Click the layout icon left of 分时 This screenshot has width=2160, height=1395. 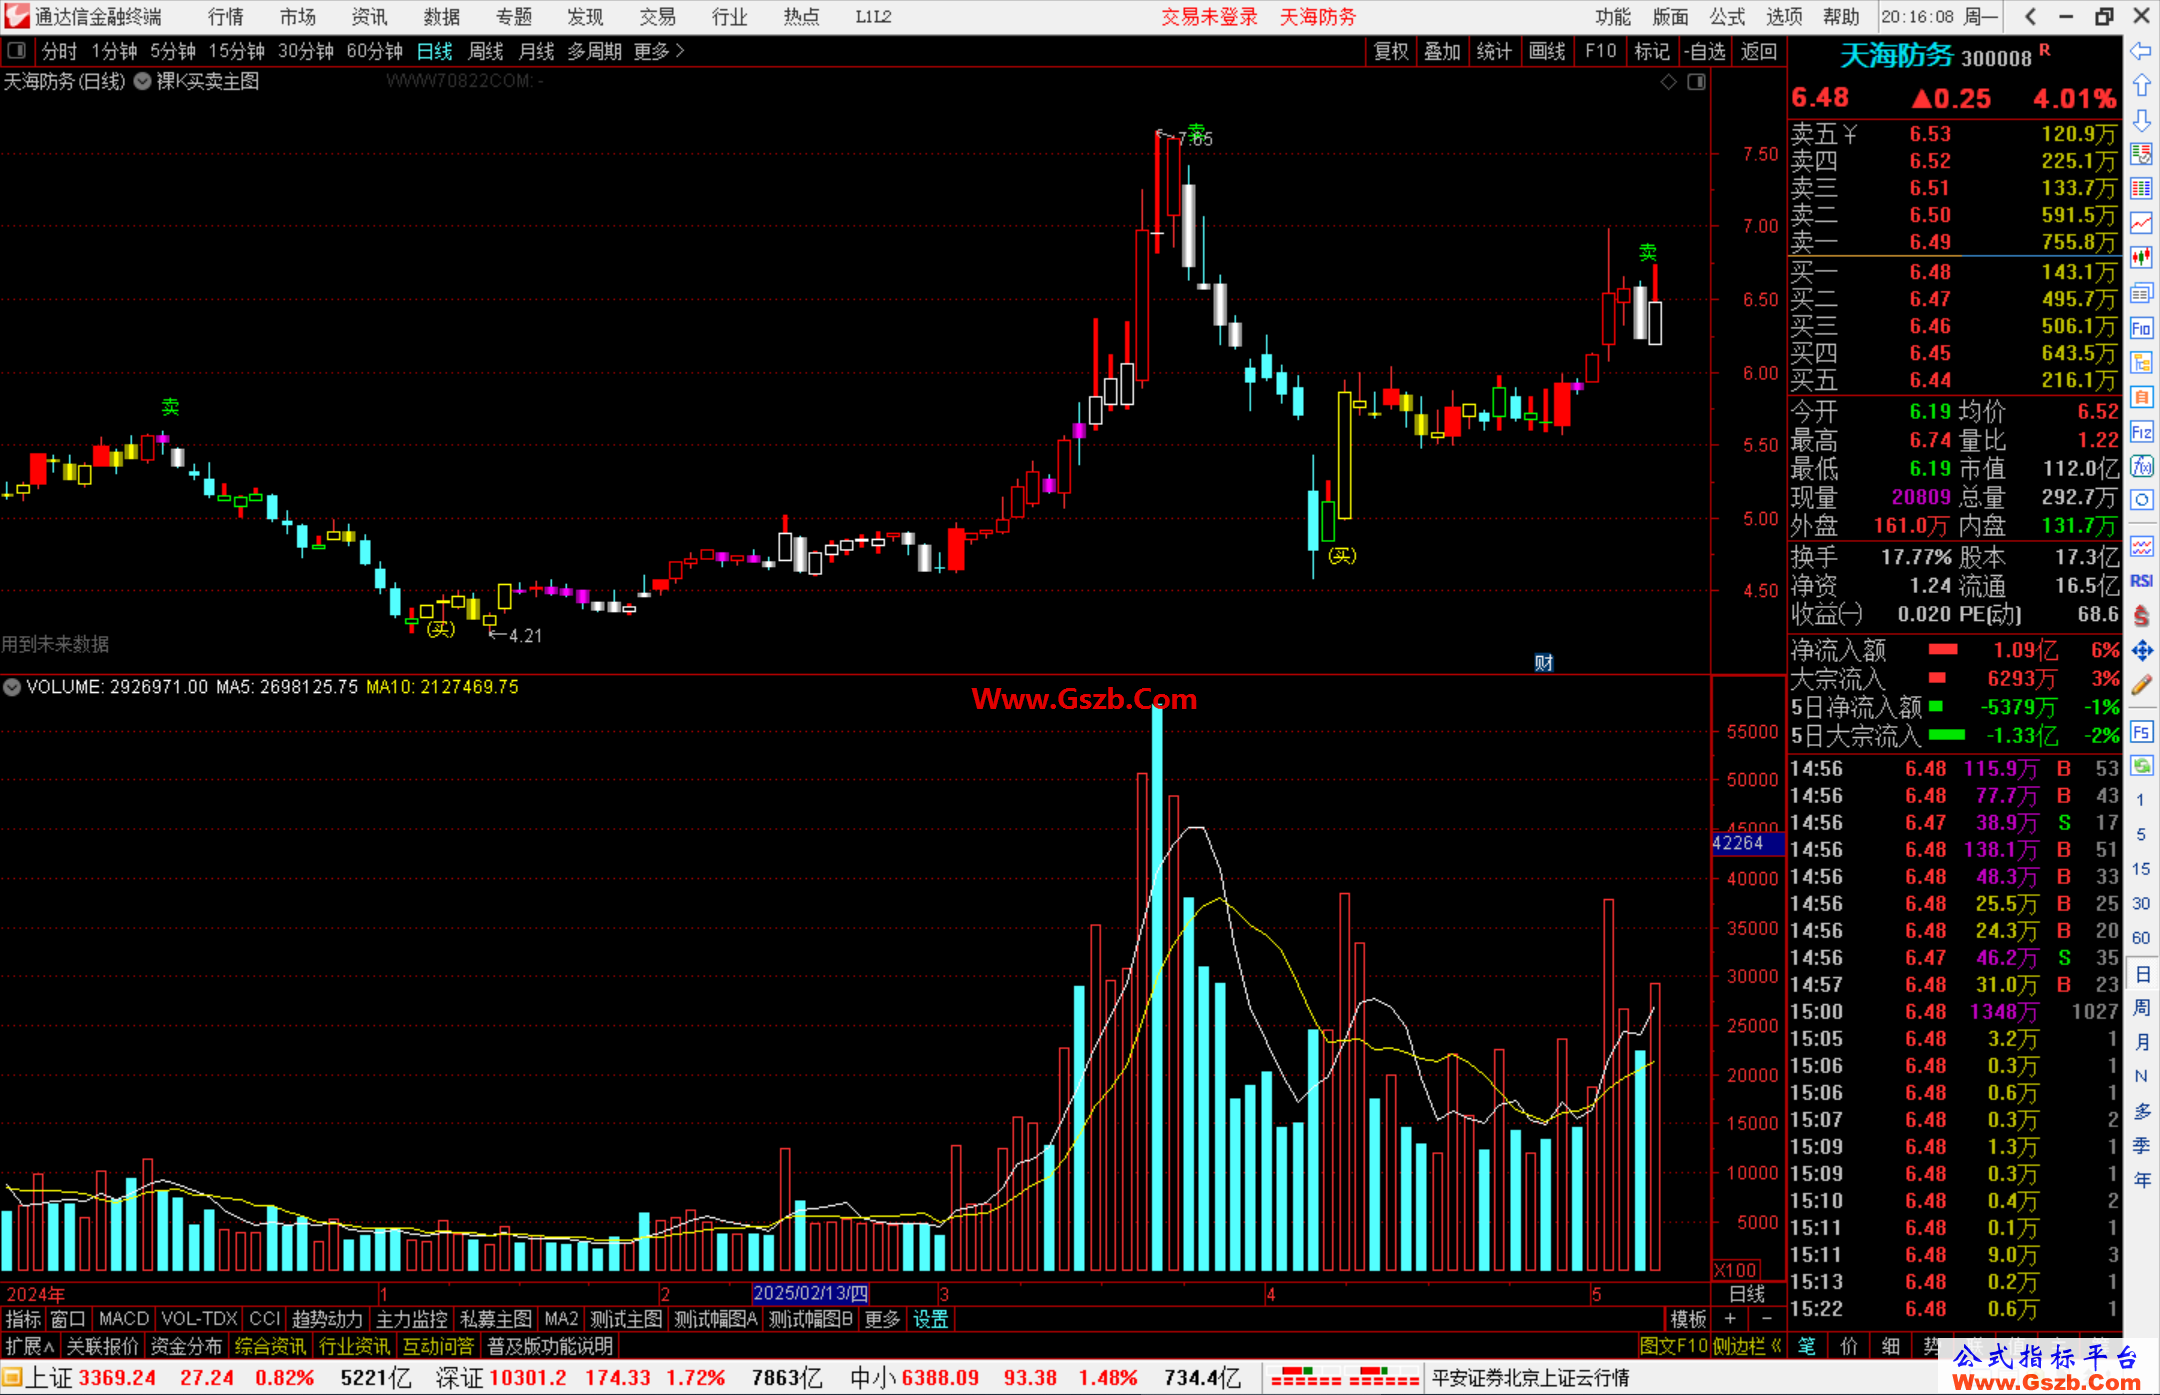[16, 50]
